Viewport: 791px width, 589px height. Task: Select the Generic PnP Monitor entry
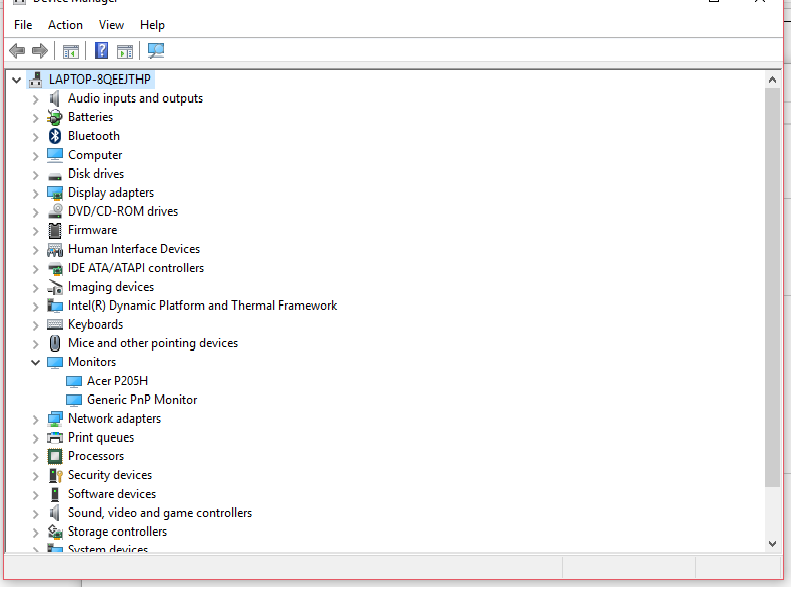(x=142, y=400)
